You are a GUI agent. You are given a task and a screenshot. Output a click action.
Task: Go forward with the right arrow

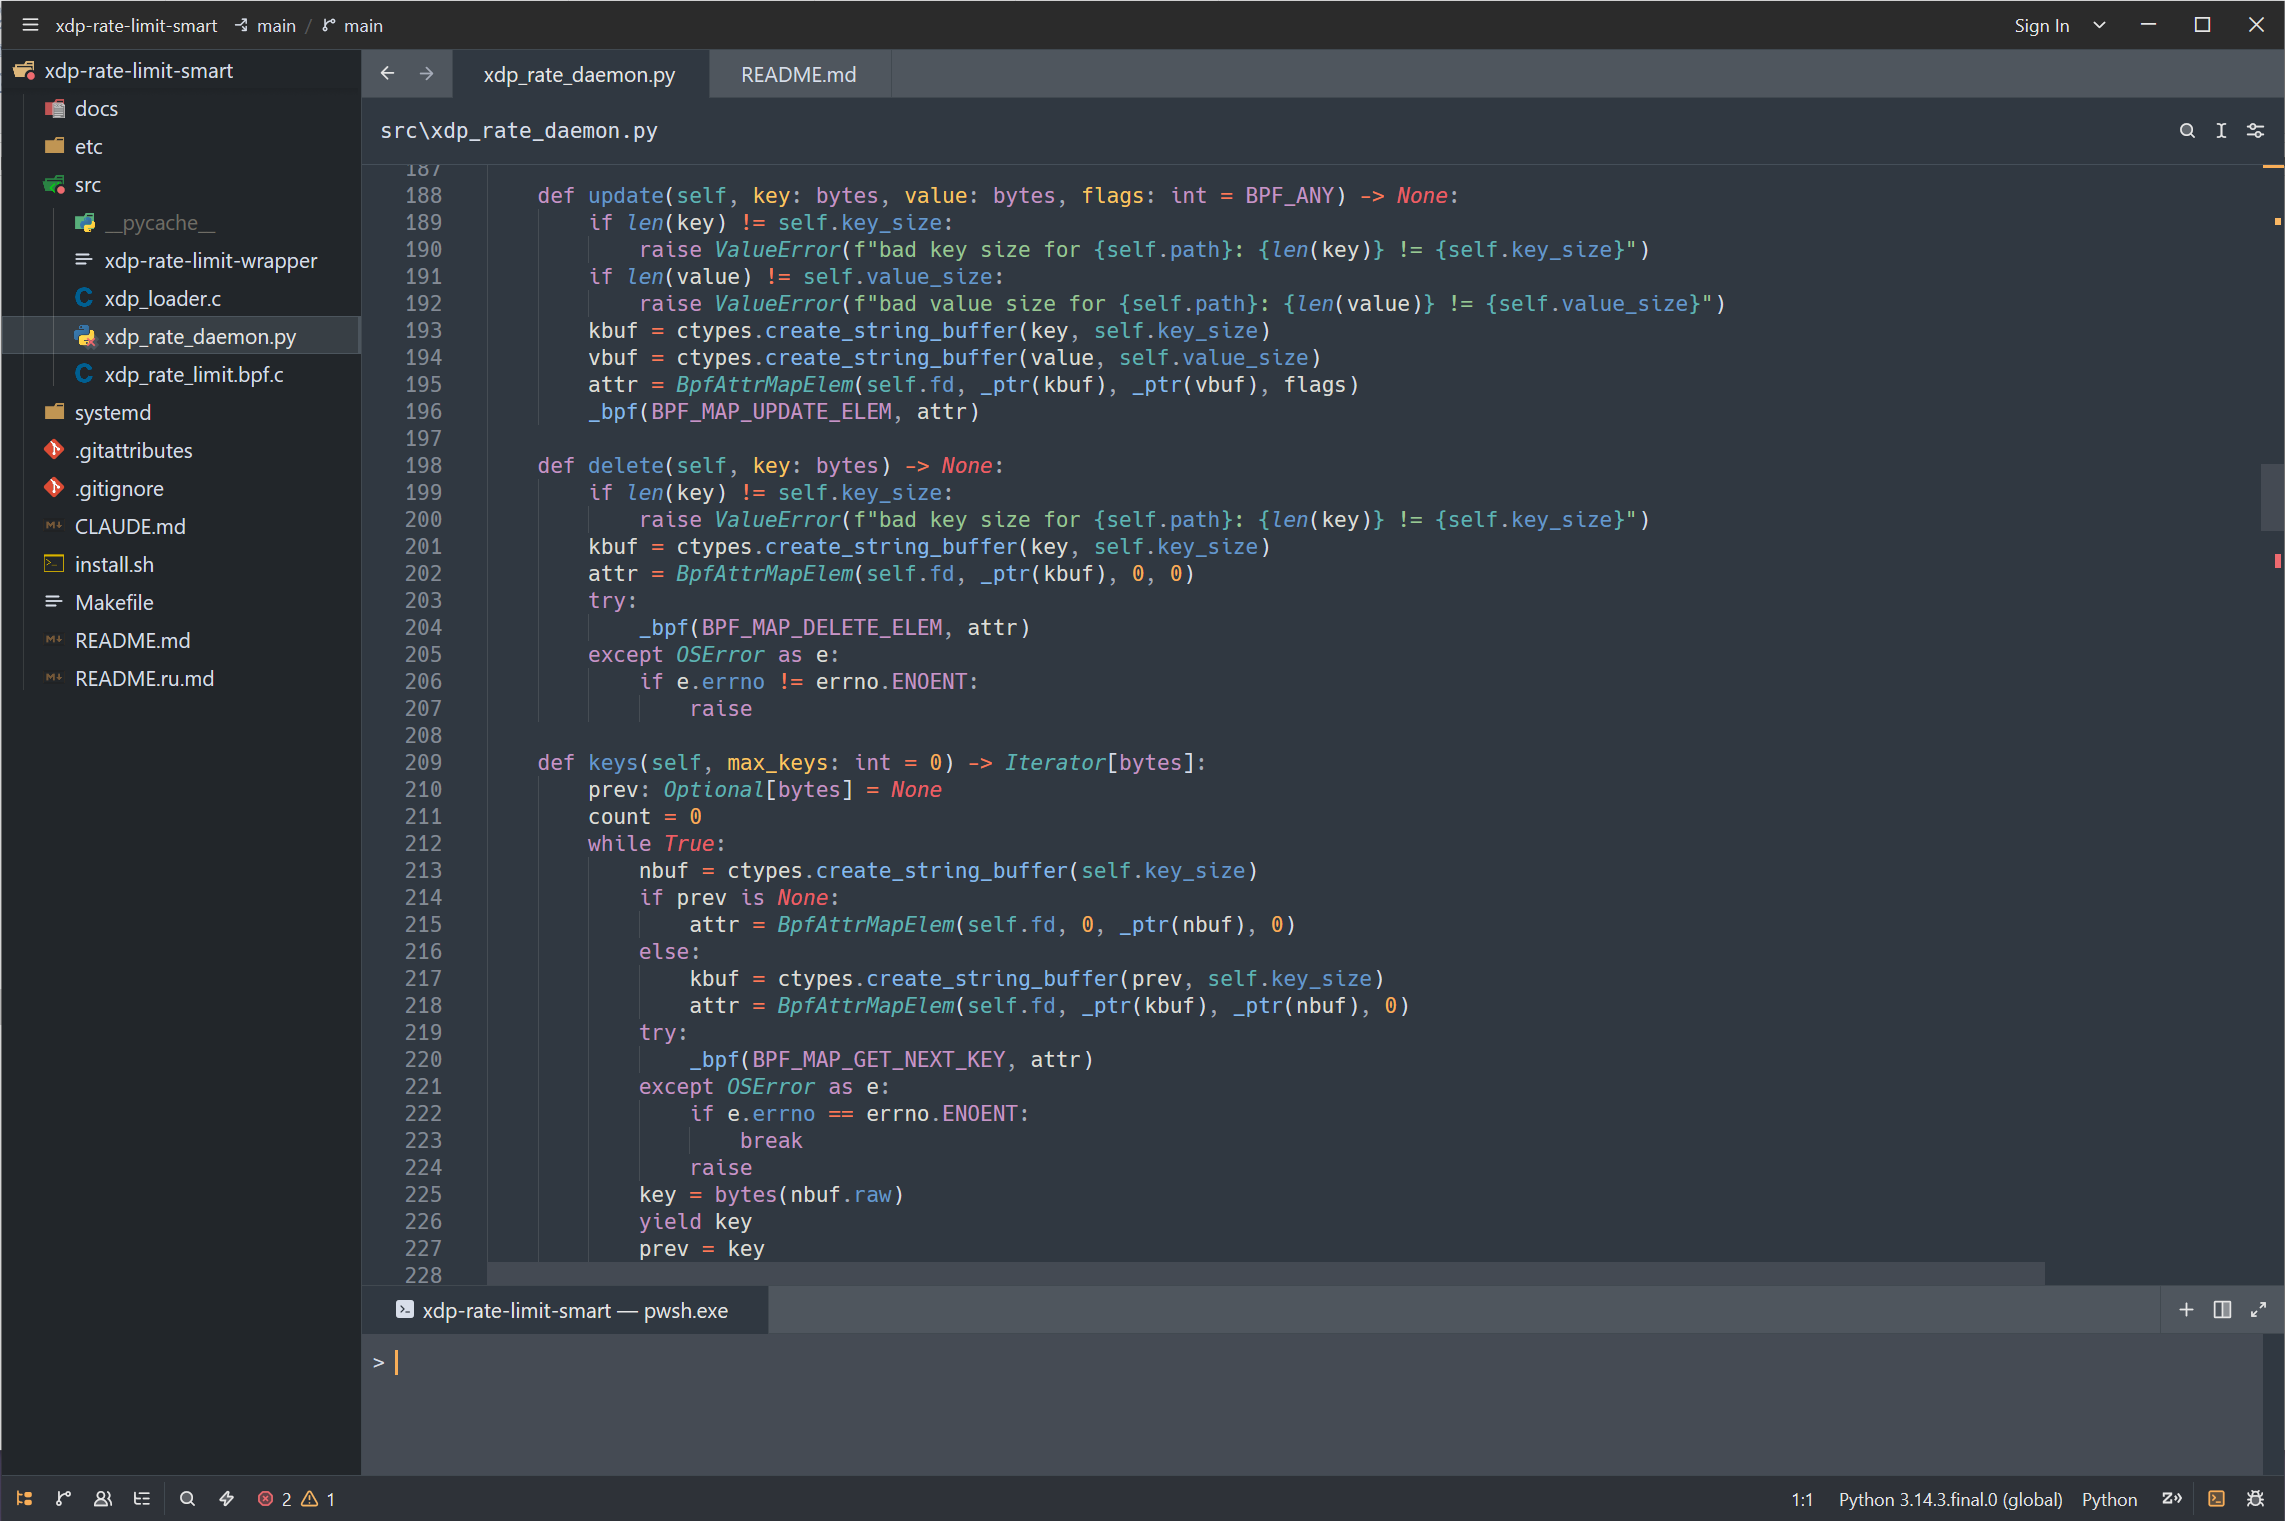pyautogui.click(x=427, y=73)
